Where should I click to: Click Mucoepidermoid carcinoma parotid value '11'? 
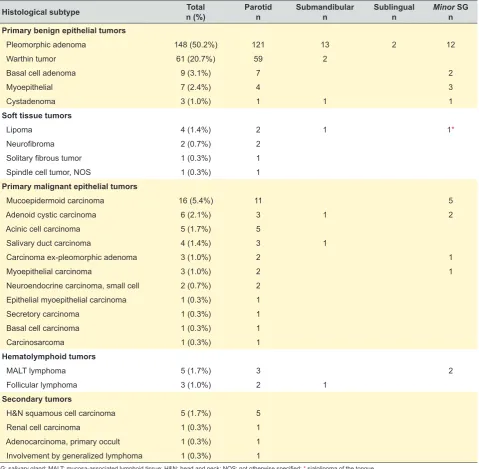(258, 201)
